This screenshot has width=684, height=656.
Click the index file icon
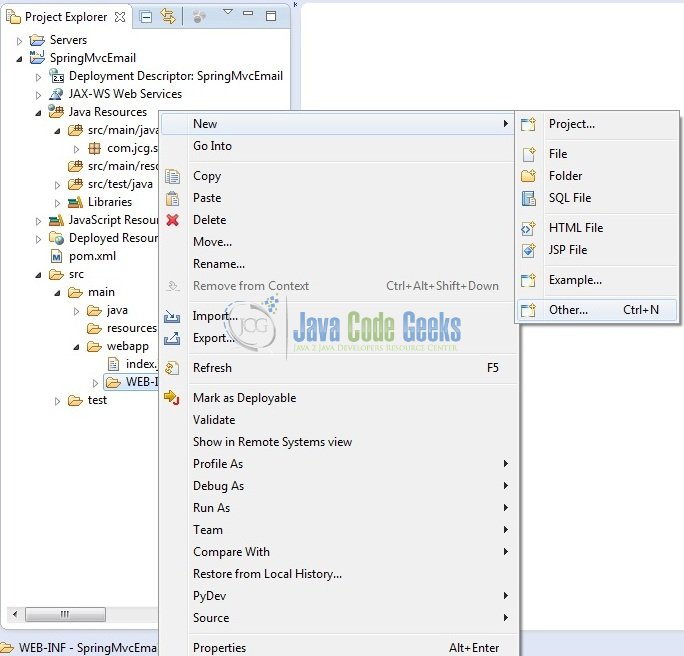[113, 364]
